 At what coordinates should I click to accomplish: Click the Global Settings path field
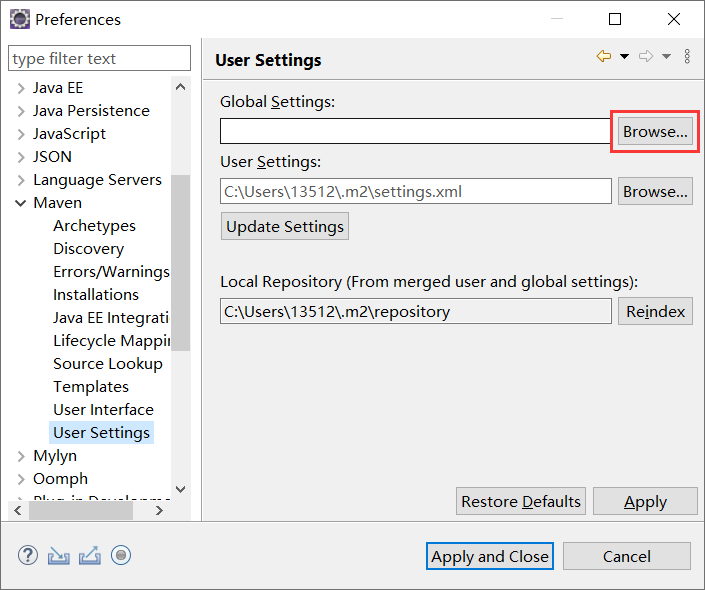pos(415,131)
